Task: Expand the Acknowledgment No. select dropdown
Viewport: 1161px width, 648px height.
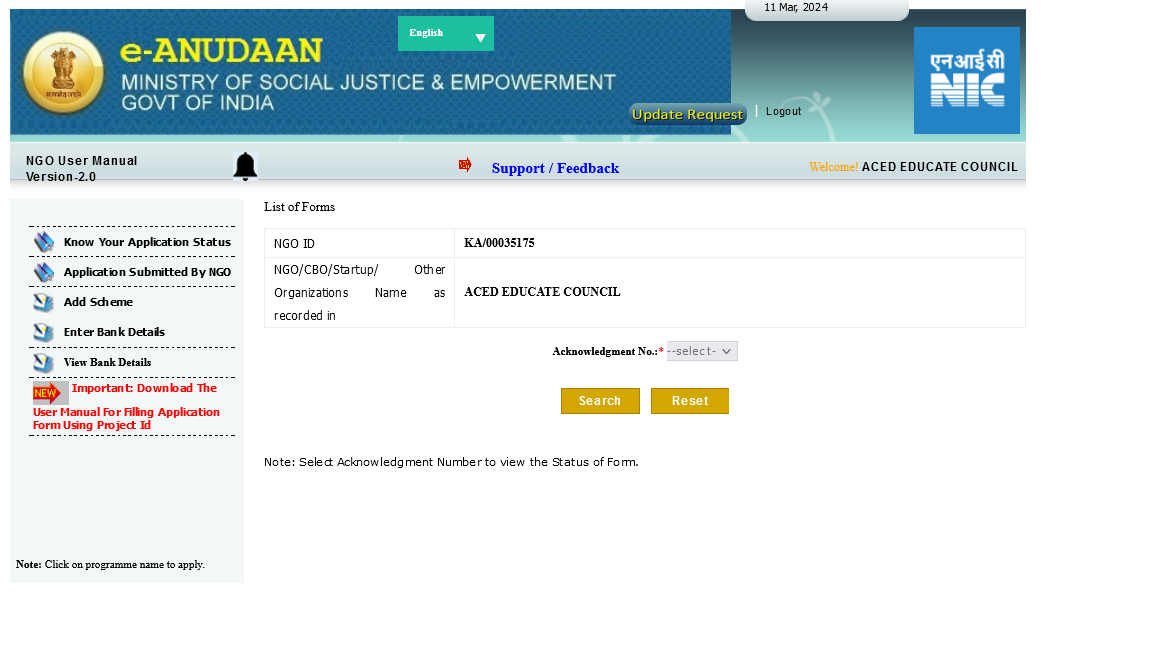Action: [702, 351]
